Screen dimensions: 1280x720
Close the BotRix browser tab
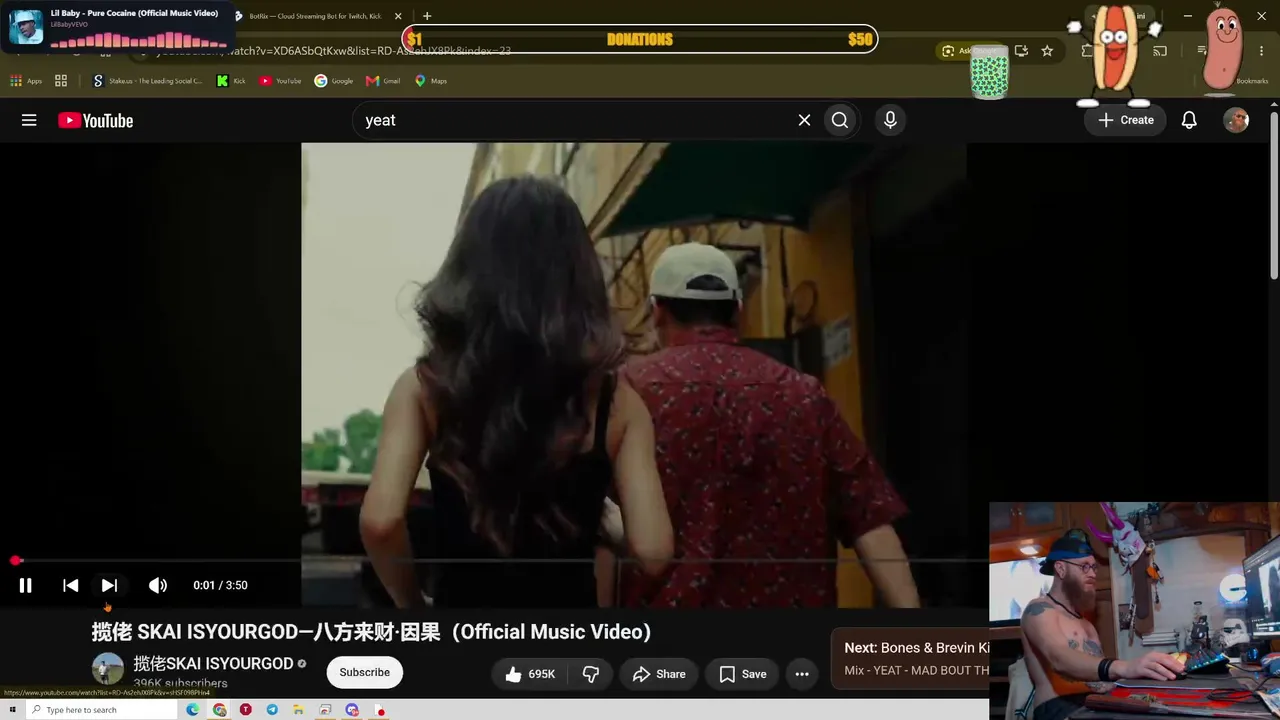click(x=398, y=16)
